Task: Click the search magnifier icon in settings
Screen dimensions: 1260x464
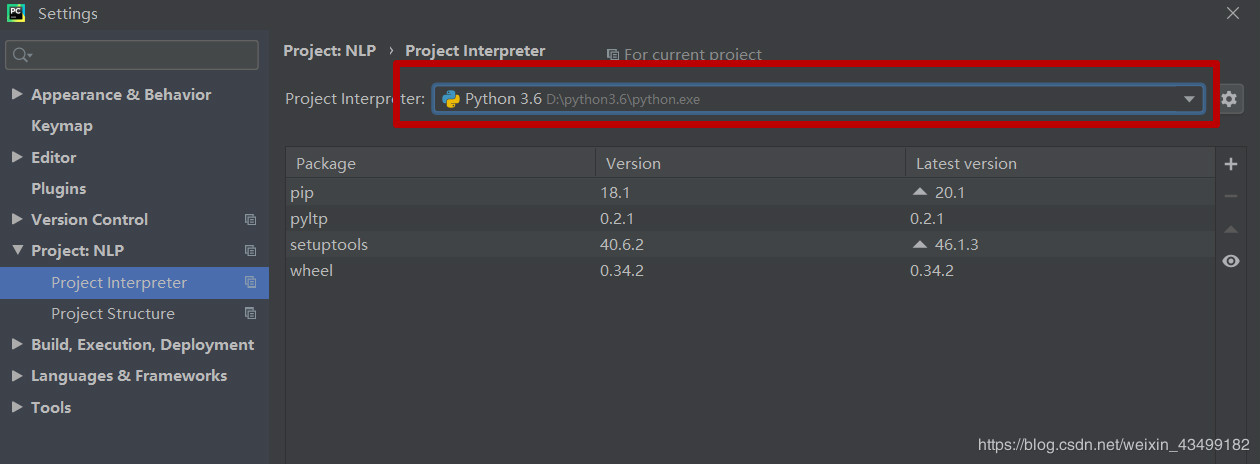Action: click(22, 55)
